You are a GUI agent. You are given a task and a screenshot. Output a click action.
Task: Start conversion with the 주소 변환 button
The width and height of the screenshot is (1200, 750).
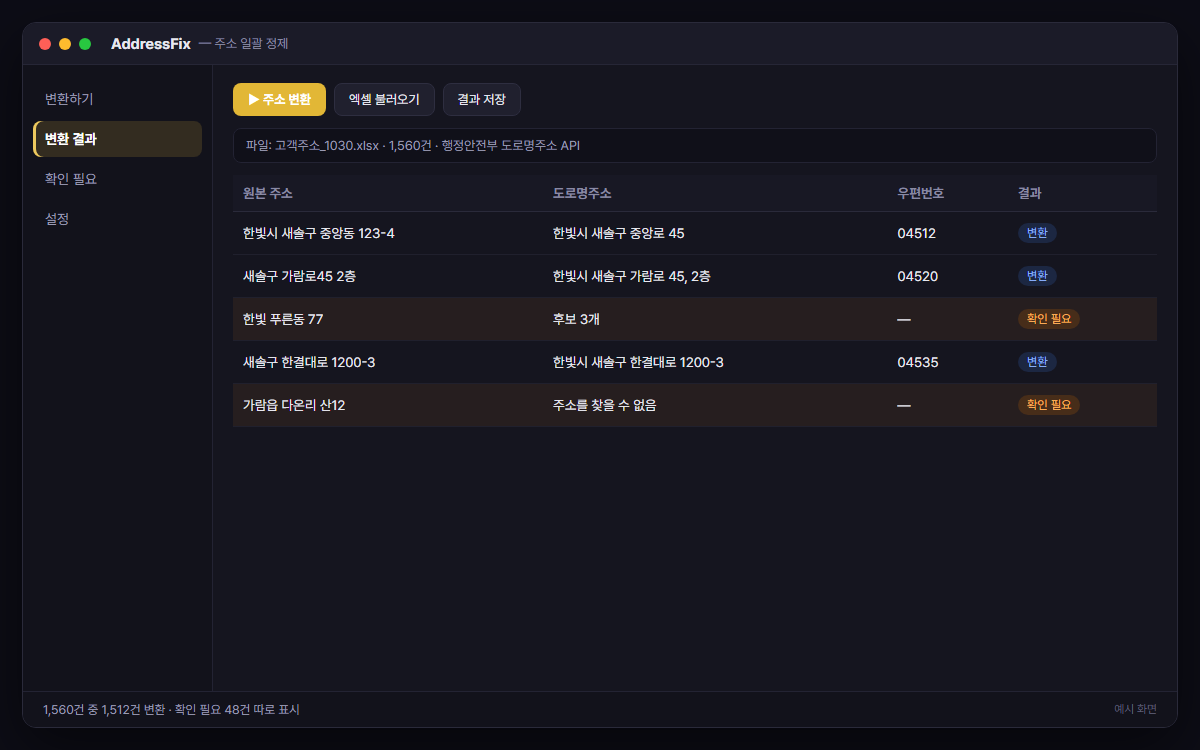tap(279, 100)
